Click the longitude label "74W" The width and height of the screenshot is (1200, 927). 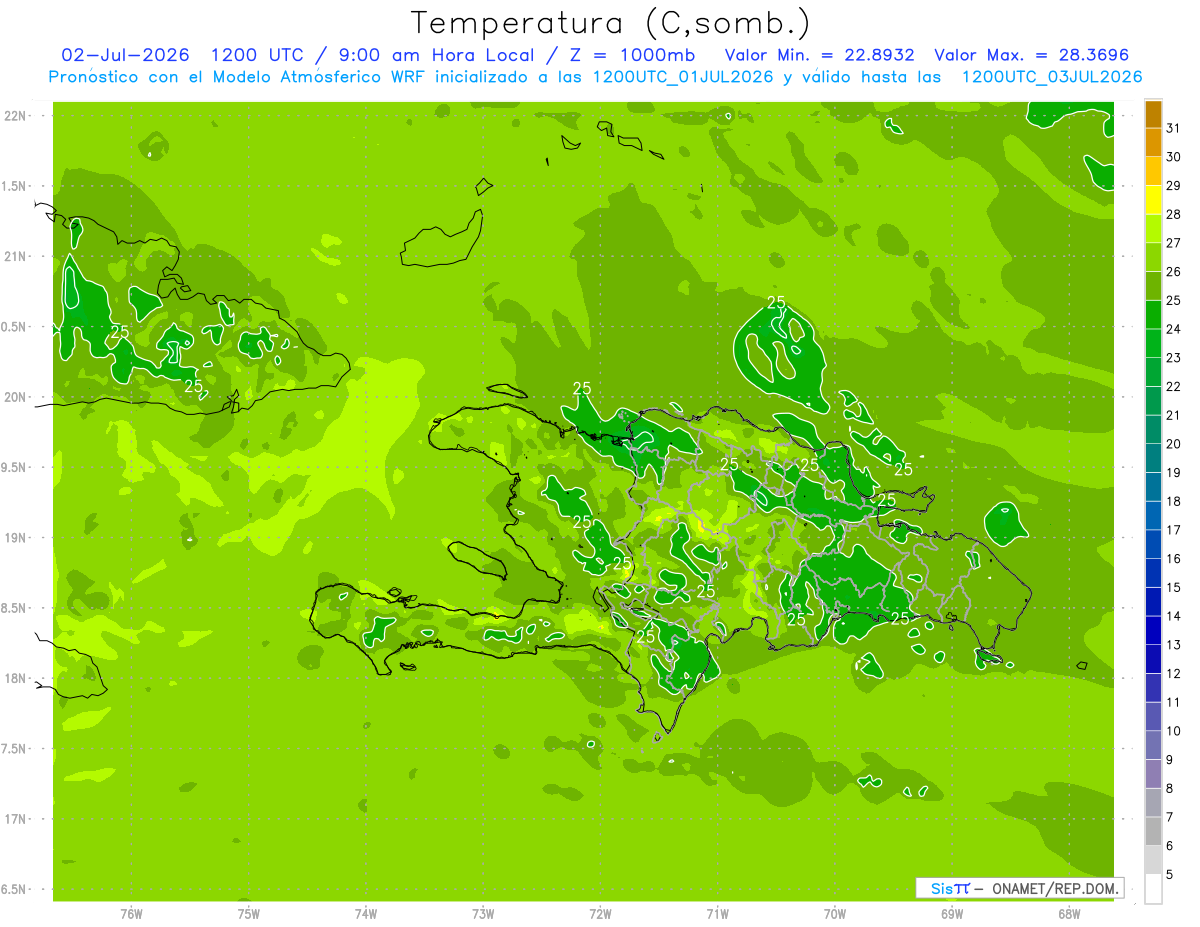coord(366,914)
